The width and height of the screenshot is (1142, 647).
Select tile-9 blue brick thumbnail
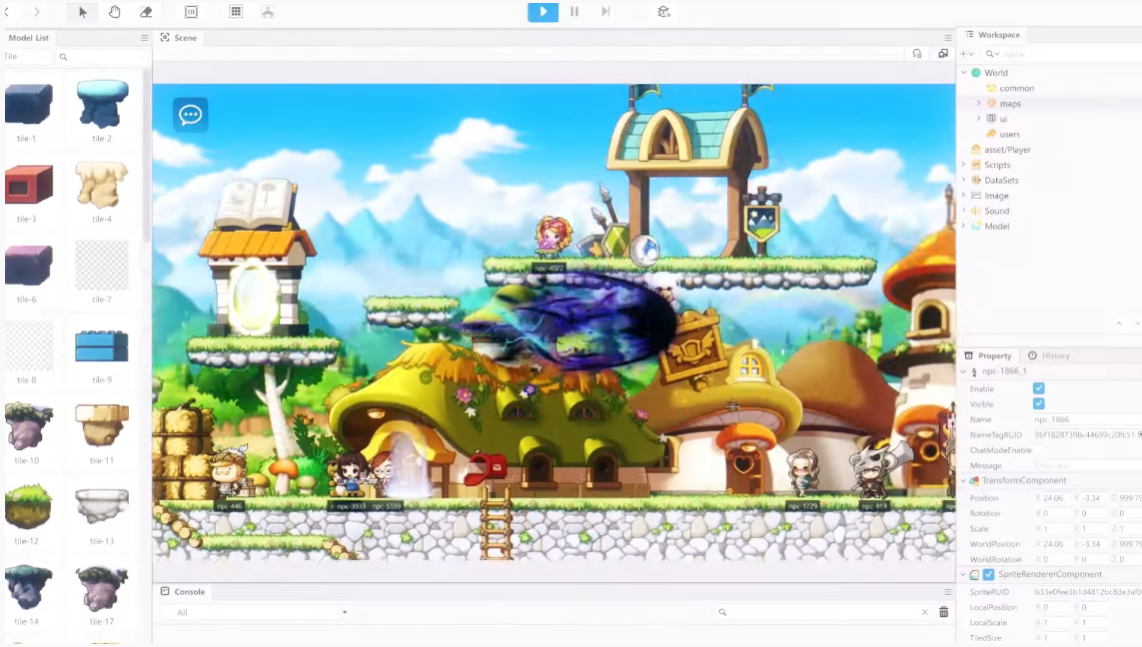(102, 346)
